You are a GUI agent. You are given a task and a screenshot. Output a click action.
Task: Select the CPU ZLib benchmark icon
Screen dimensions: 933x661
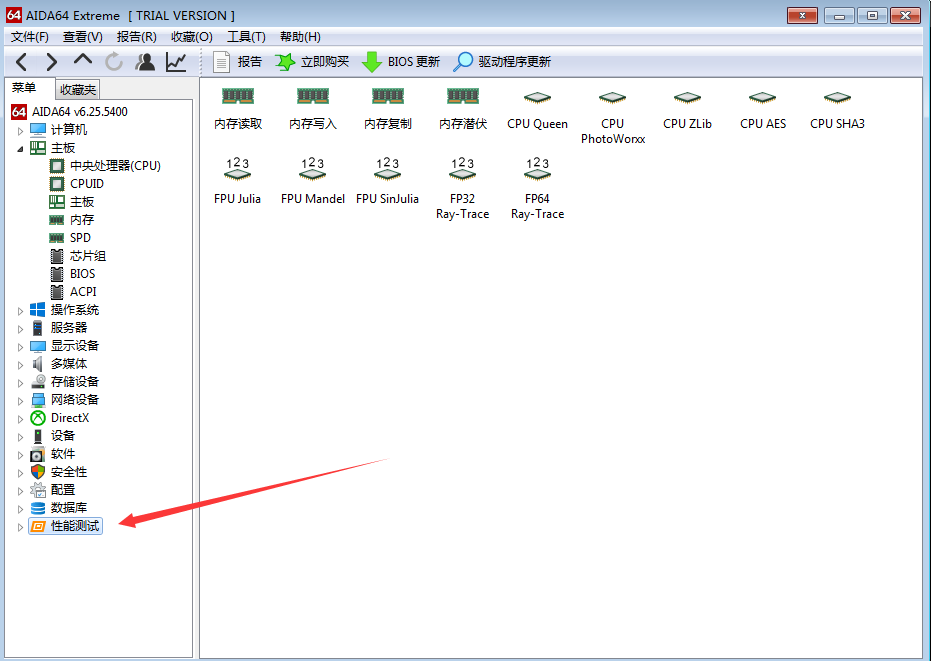click(687, 109)
